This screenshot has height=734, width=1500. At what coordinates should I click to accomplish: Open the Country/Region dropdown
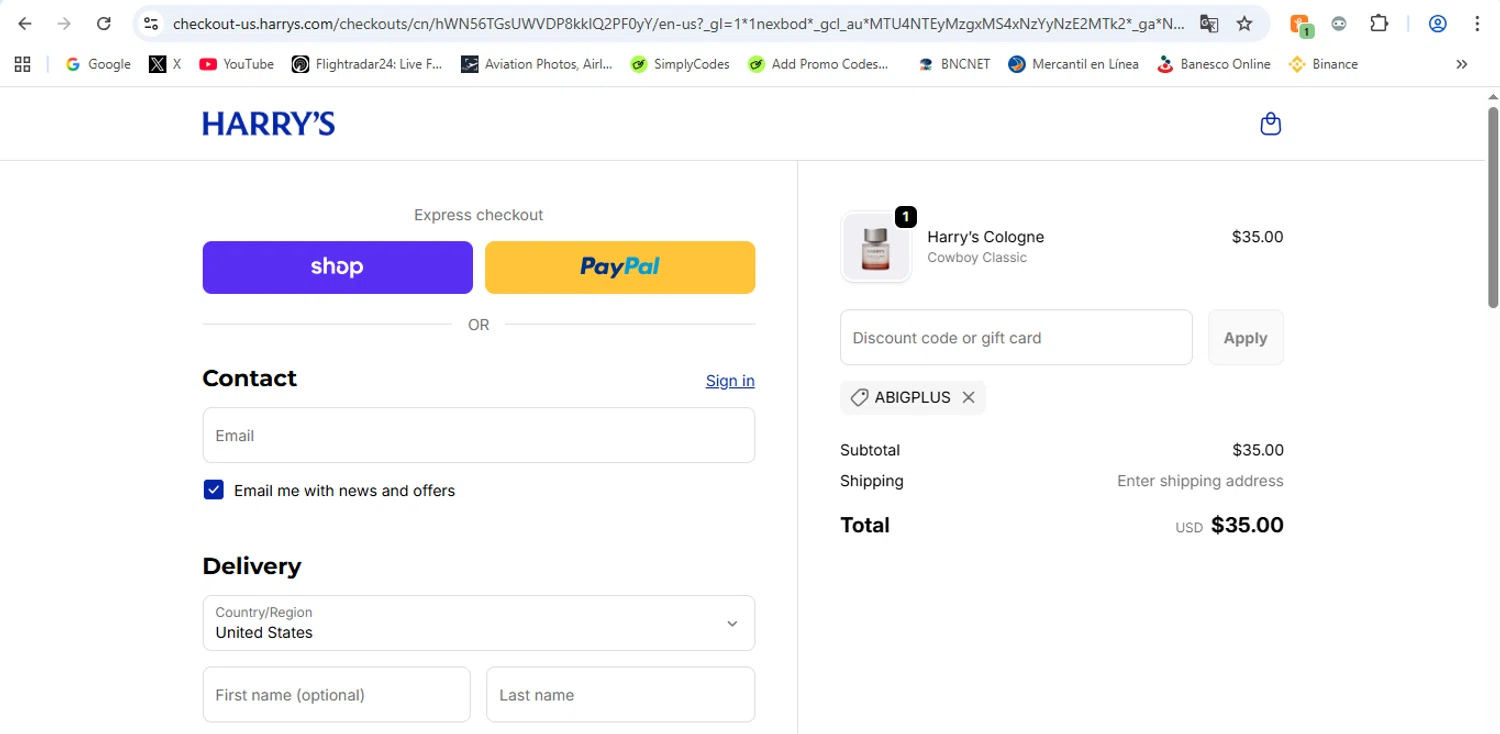(x=479, y=623)
